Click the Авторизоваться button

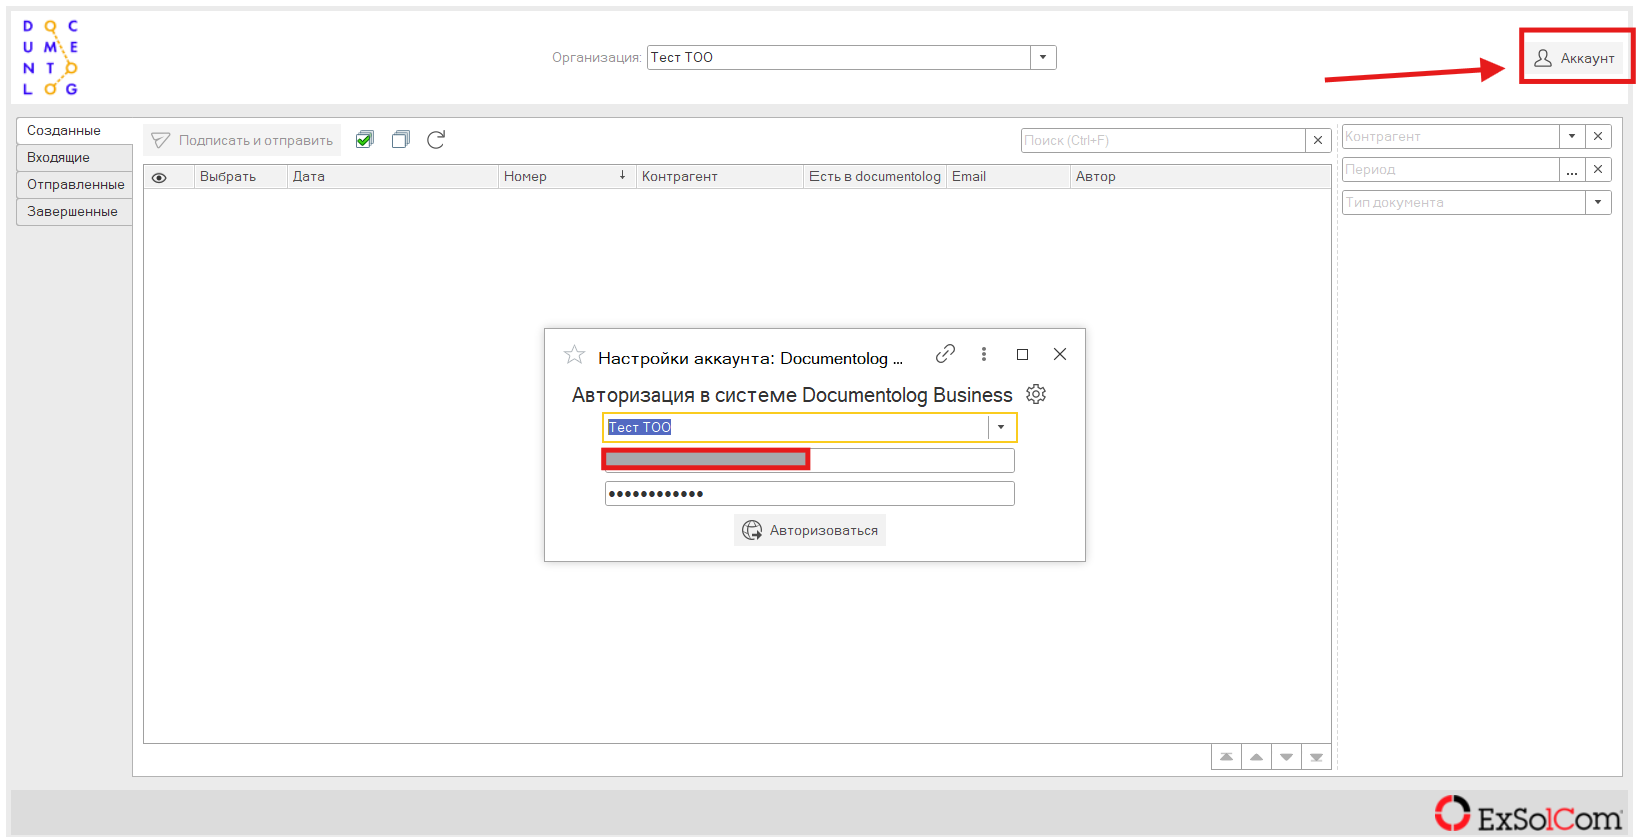tap(810, 530)
